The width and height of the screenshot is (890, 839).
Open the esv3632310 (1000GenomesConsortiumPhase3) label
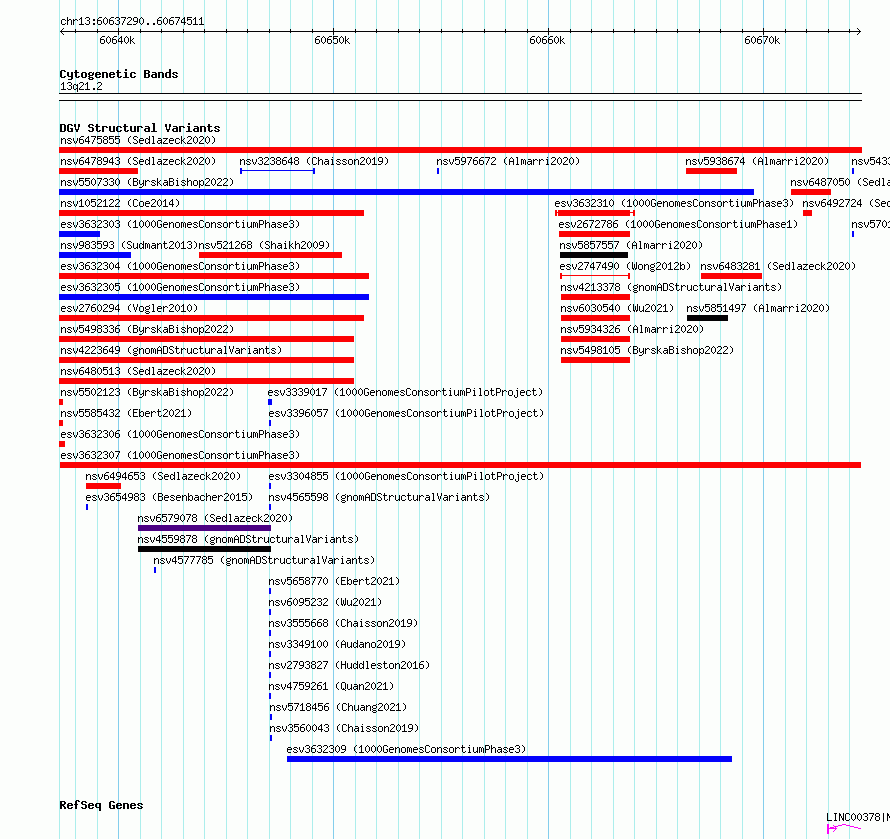[674, 203]
